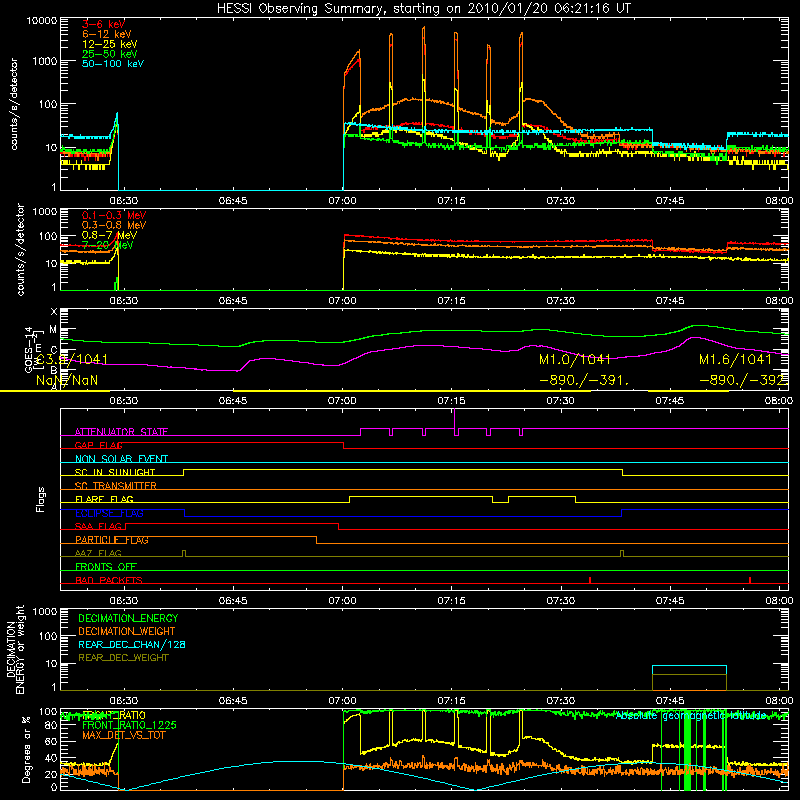800x800 pixels.
Task: Select the DECIMATION_ENERGY legend label
Action: pos(128,618)
